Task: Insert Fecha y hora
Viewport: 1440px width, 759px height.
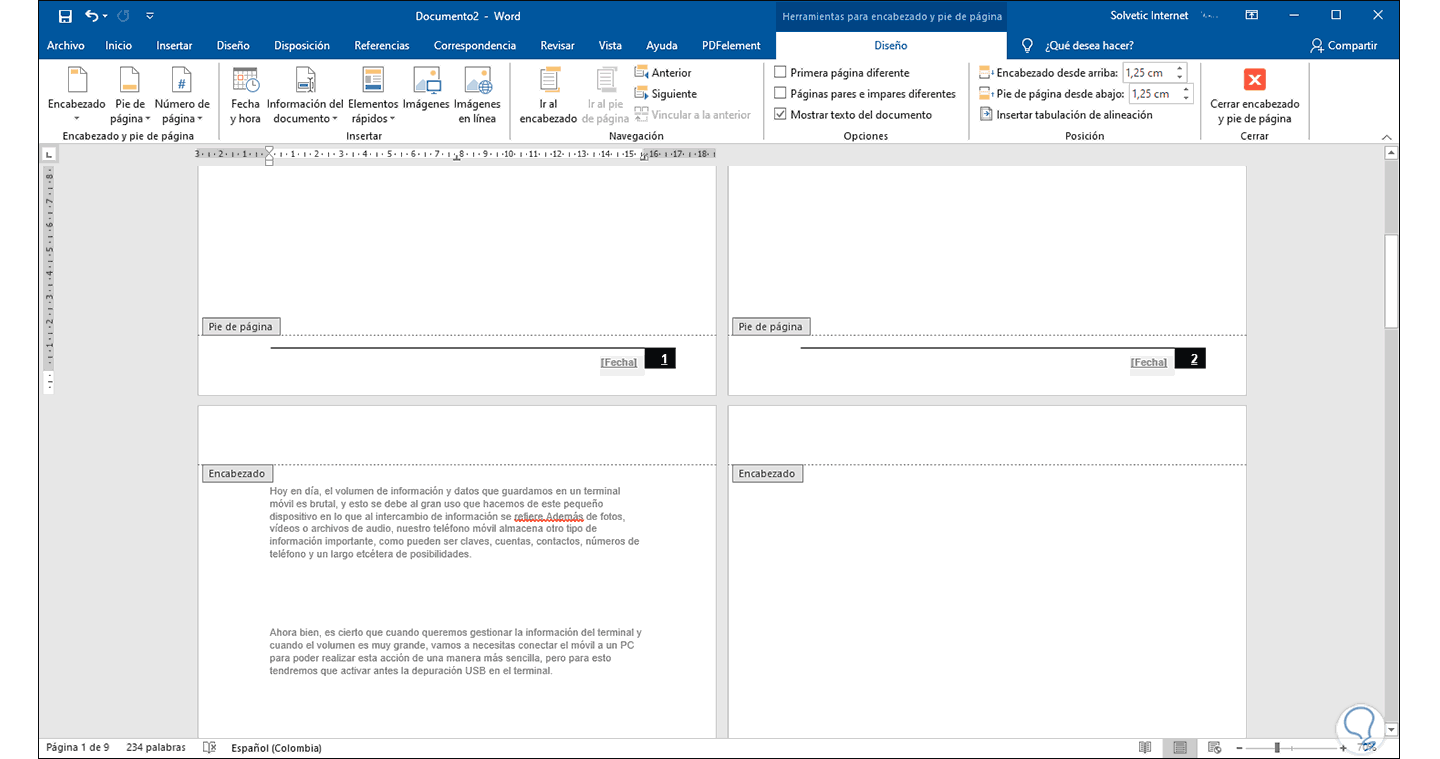Action: [245, 95]
